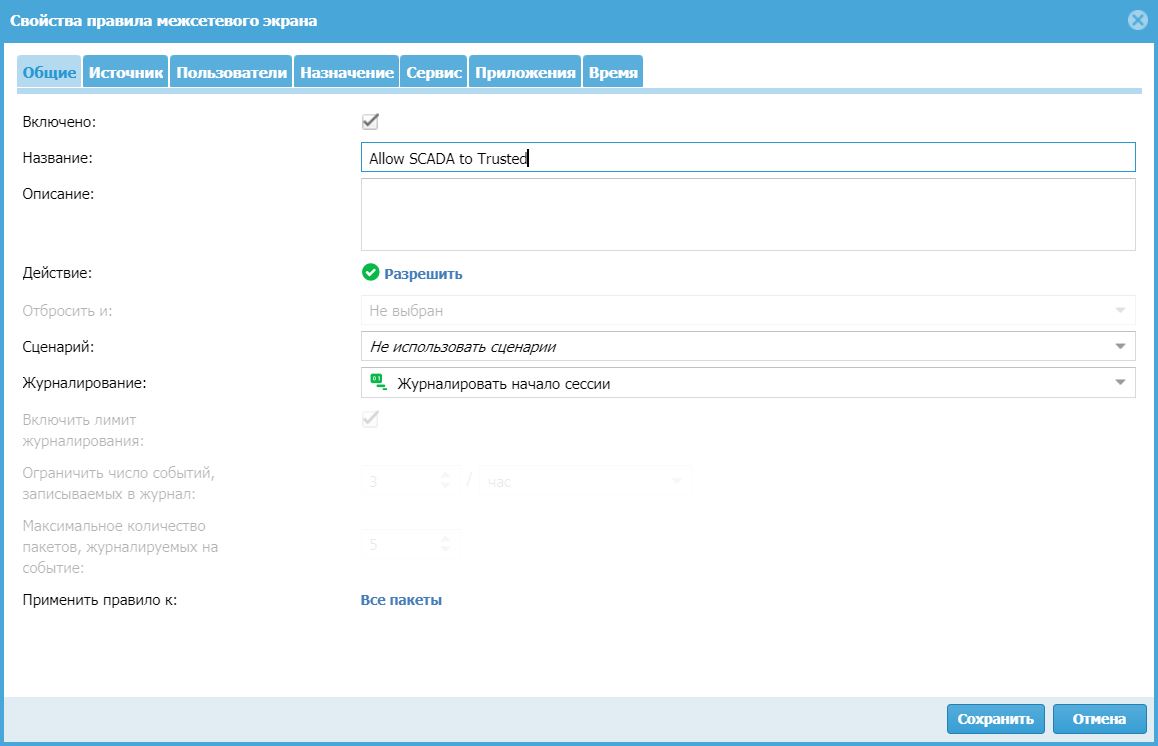Go to the Приложения tab
This screenshot has height=746, width=1158.
525,72
